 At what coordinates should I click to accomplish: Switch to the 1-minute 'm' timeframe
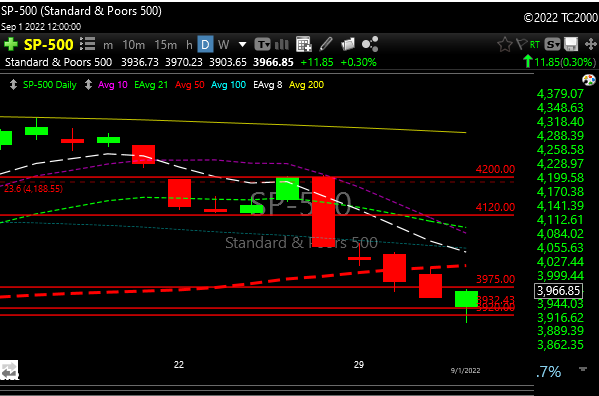tap(108, 45)
